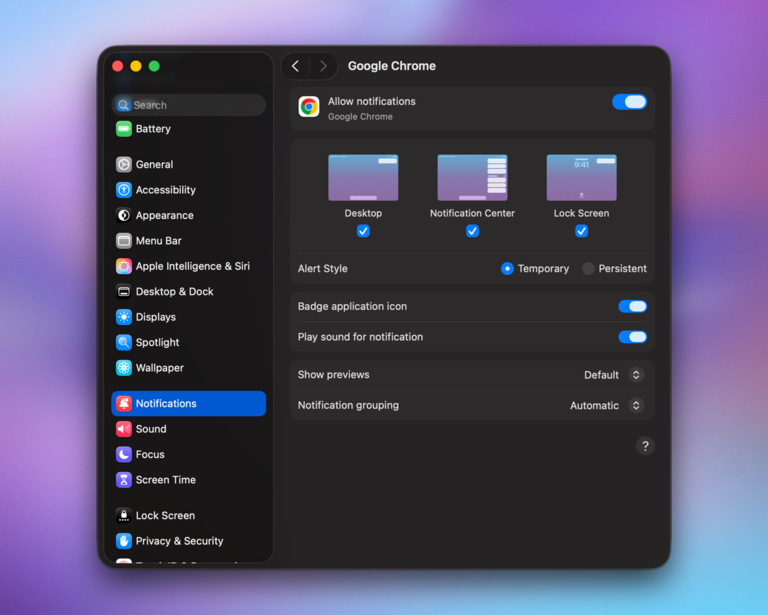768x615 pixels.
Task: Open Appearance settings label
Action: pyautogui.click(x=165, y=215)
